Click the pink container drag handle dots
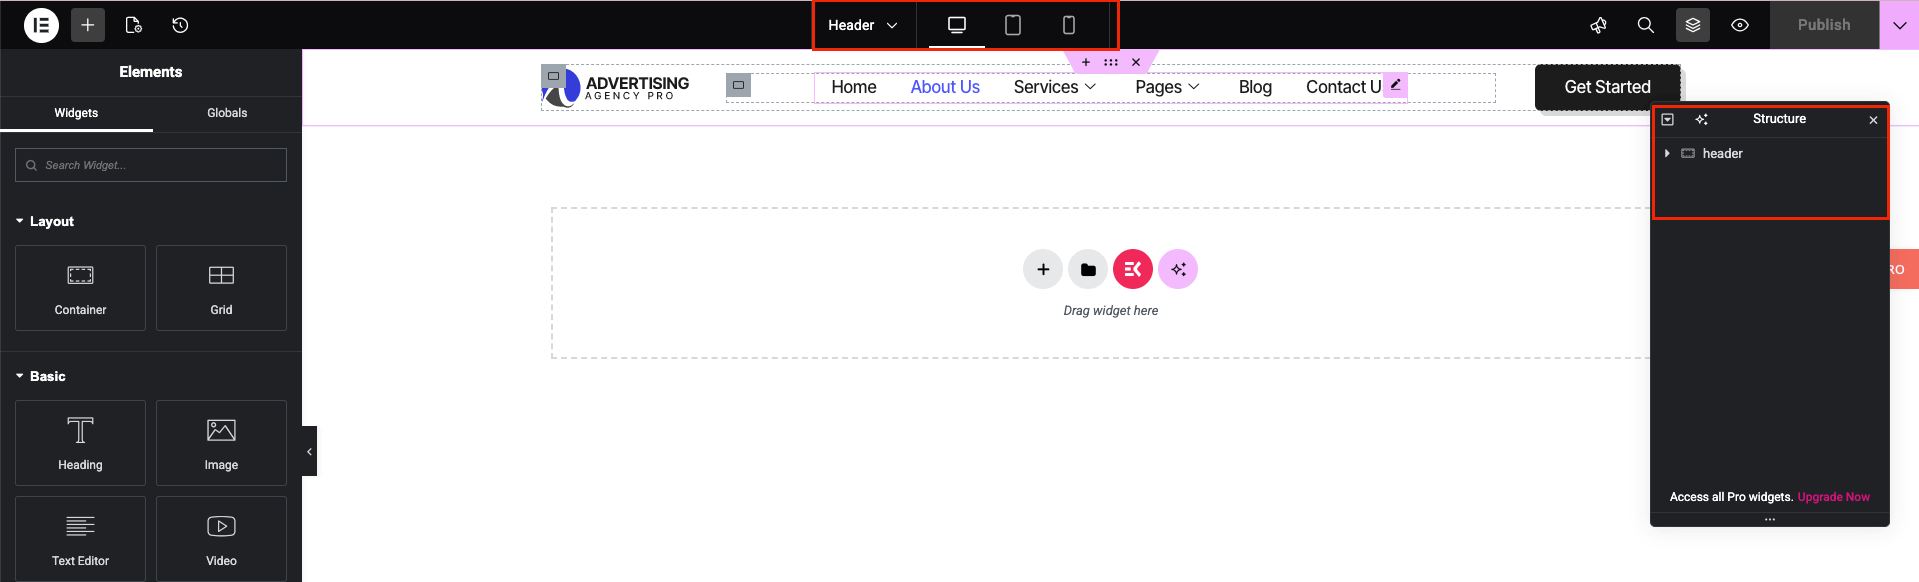 coord(1111,62)
